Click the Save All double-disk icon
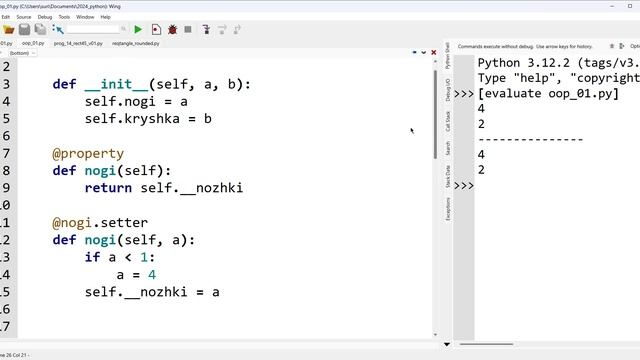 [x=40, y=29]
